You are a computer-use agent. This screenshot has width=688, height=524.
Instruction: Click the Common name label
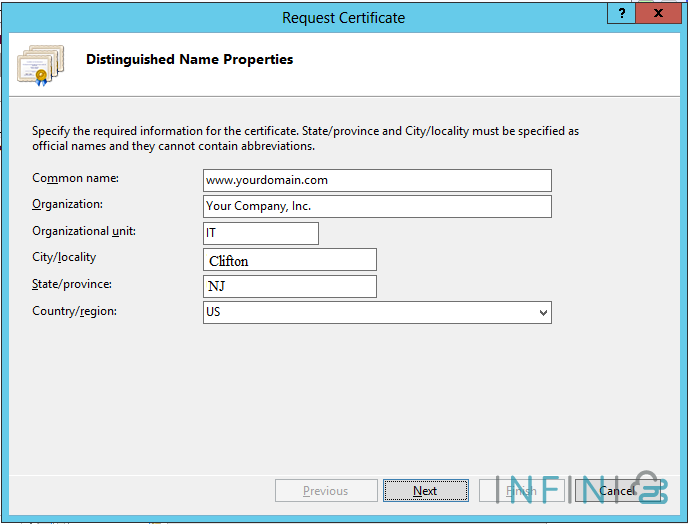(75, 178)
